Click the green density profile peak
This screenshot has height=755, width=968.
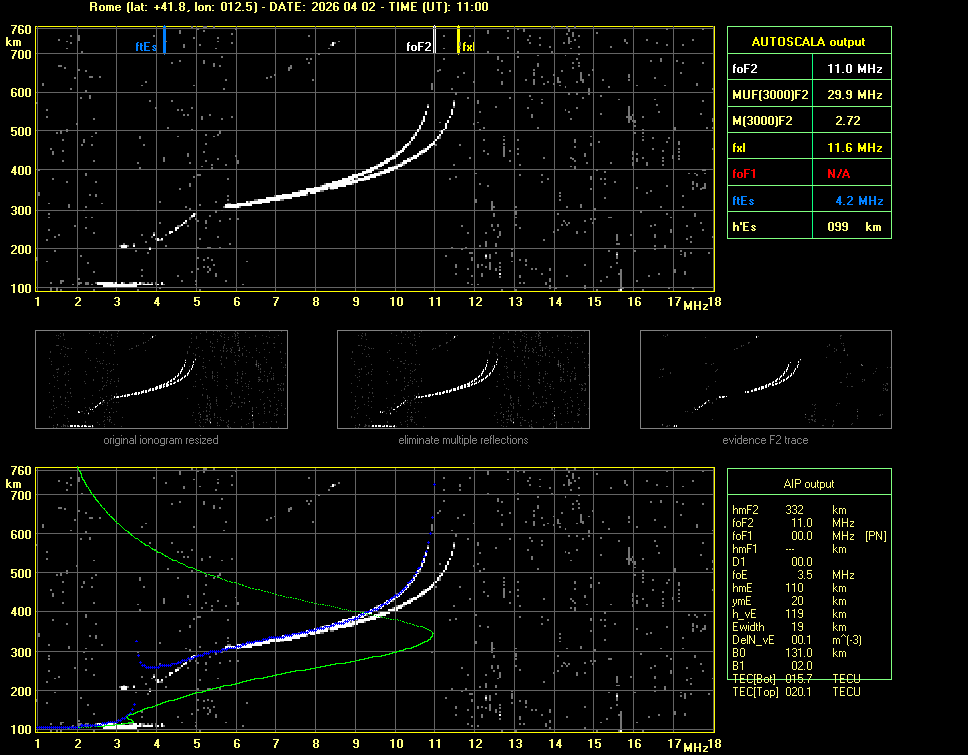(432, 634)
